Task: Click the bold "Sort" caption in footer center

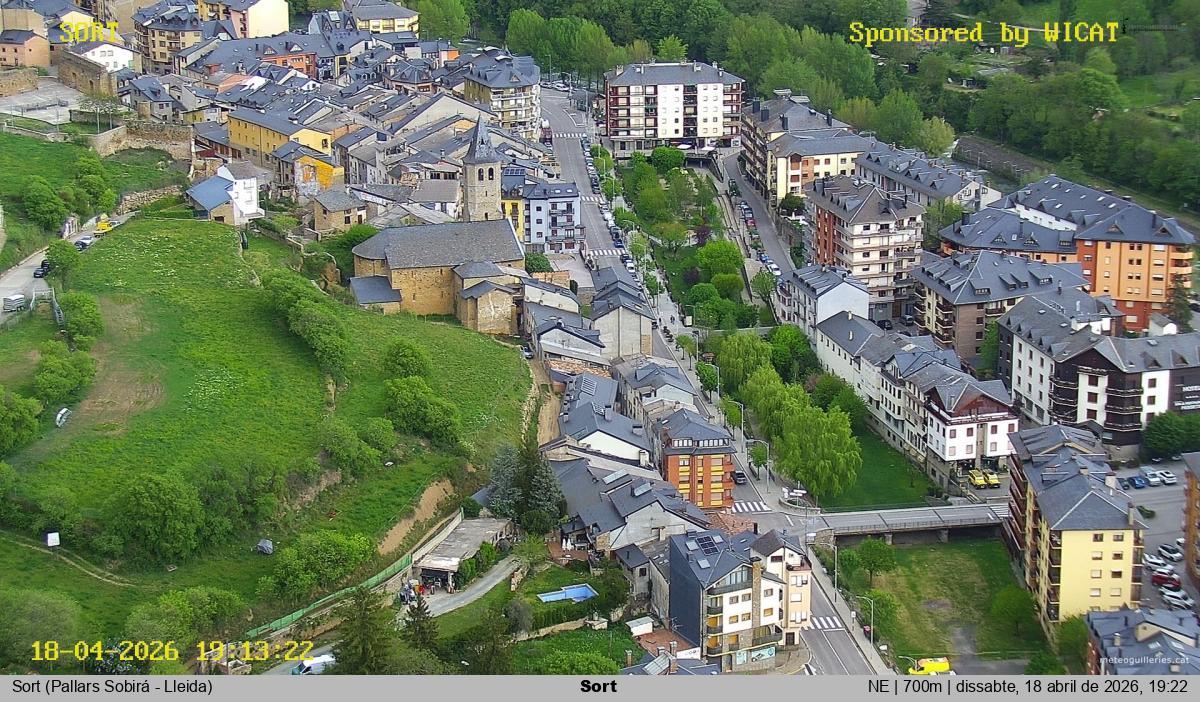Action: coord(598,687)
